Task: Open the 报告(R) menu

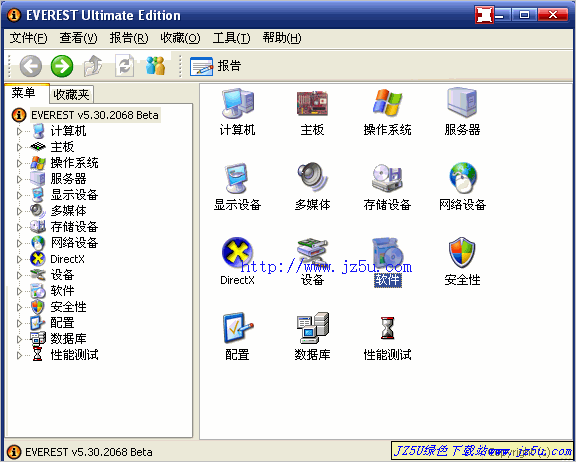Action: [x=129, y=38]
